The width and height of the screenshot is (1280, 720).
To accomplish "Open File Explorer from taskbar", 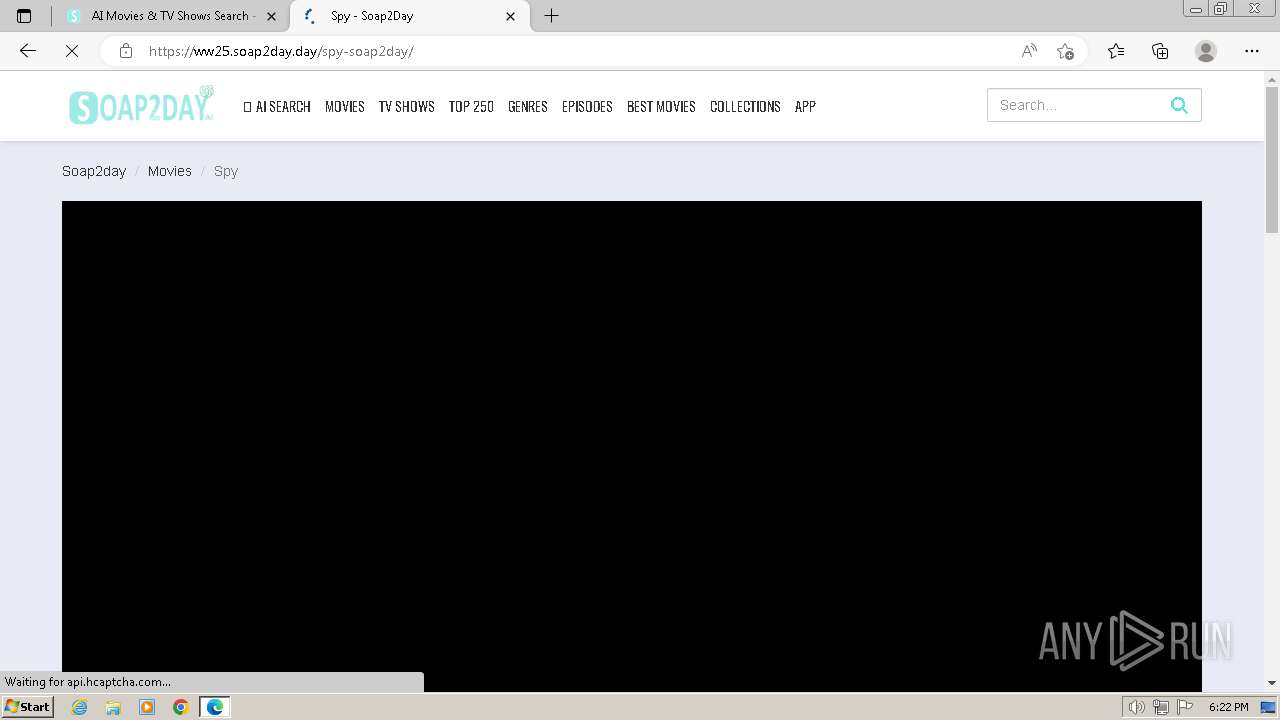I will (113, 707).
